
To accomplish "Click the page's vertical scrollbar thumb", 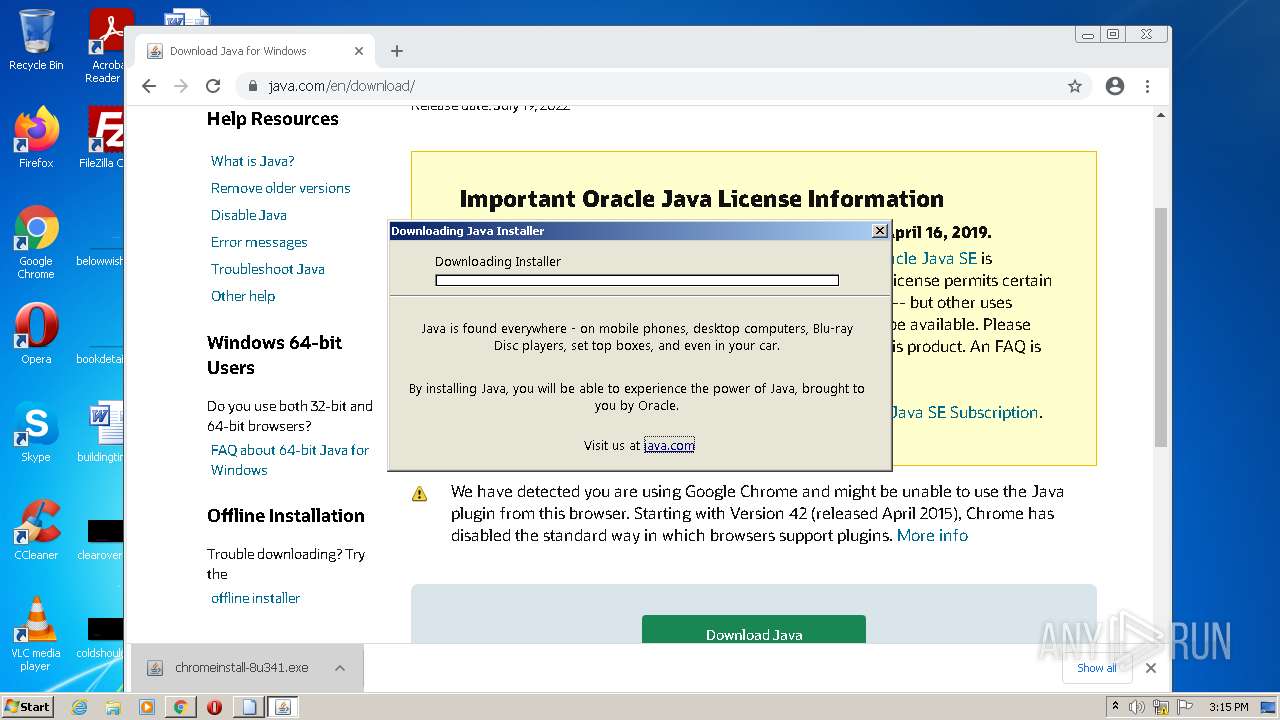I will click(x=1161, y=327).
